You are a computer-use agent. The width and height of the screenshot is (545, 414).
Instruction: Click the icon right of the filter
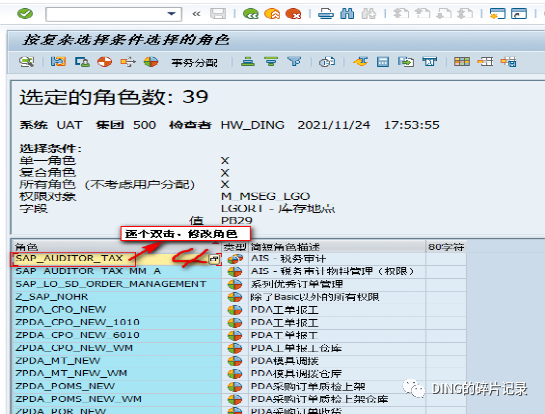[x=327, y=62]
